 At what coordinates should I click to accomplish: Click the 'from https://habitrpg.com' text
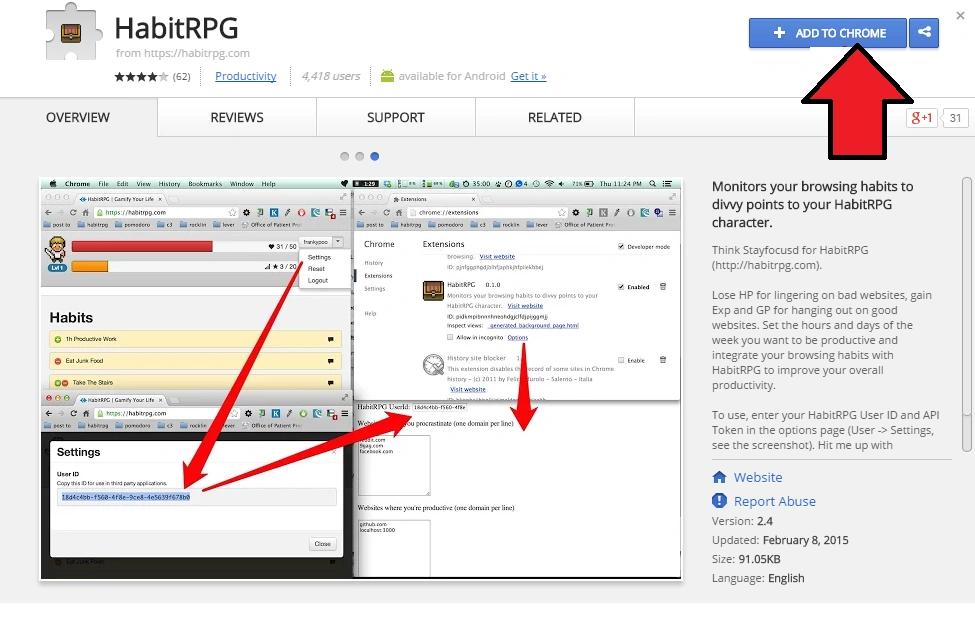pyautogui.click(x=183, y=53)
